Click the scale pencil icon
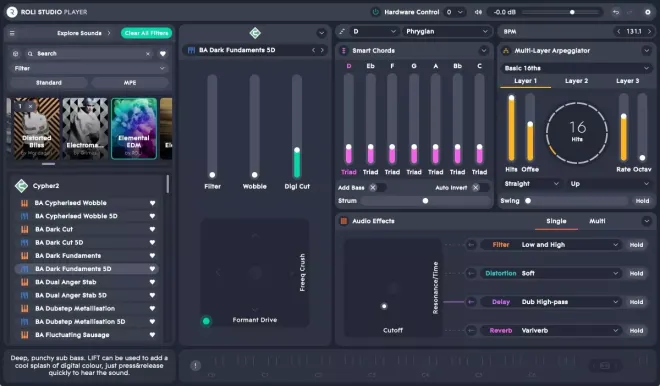The height and width of the screenshot is (386, 660). pyautogui.click(x=342, y=32)
